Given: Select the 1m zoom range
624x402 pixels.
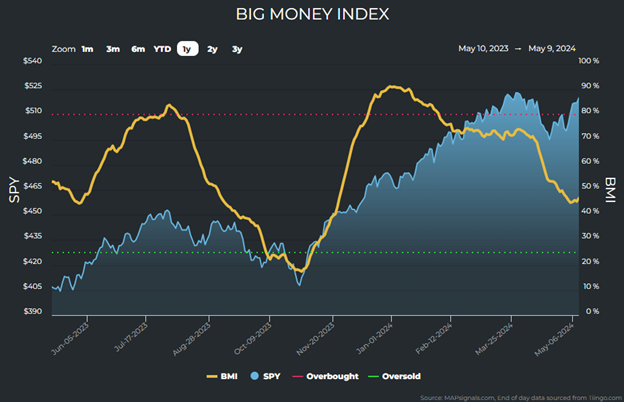Looking at the screenshot, I should [x=88, y=48].
